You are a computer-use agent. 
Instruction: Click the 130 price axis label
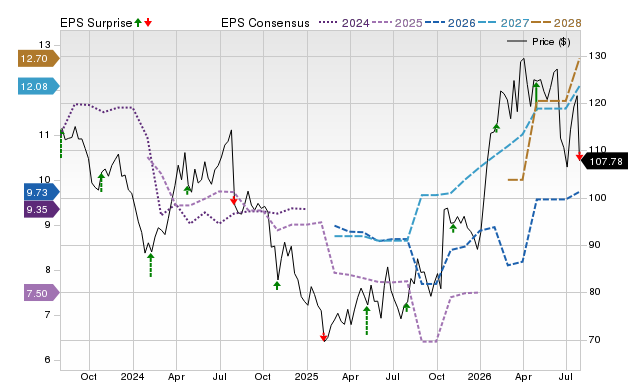click(597, 56)
